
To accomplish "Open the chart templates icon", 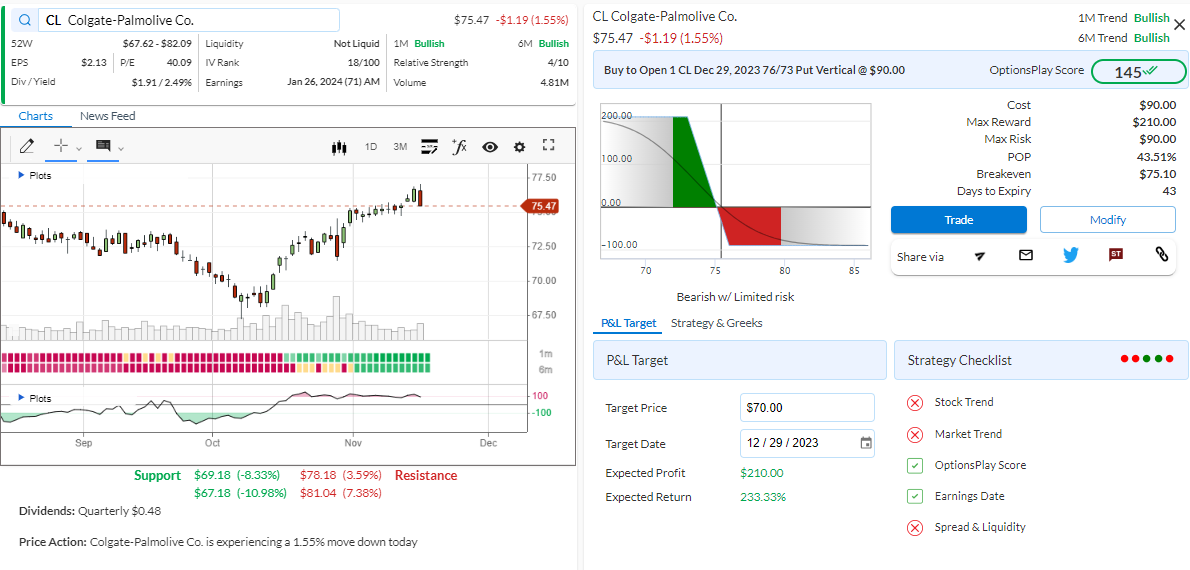I will pos(430,146).
